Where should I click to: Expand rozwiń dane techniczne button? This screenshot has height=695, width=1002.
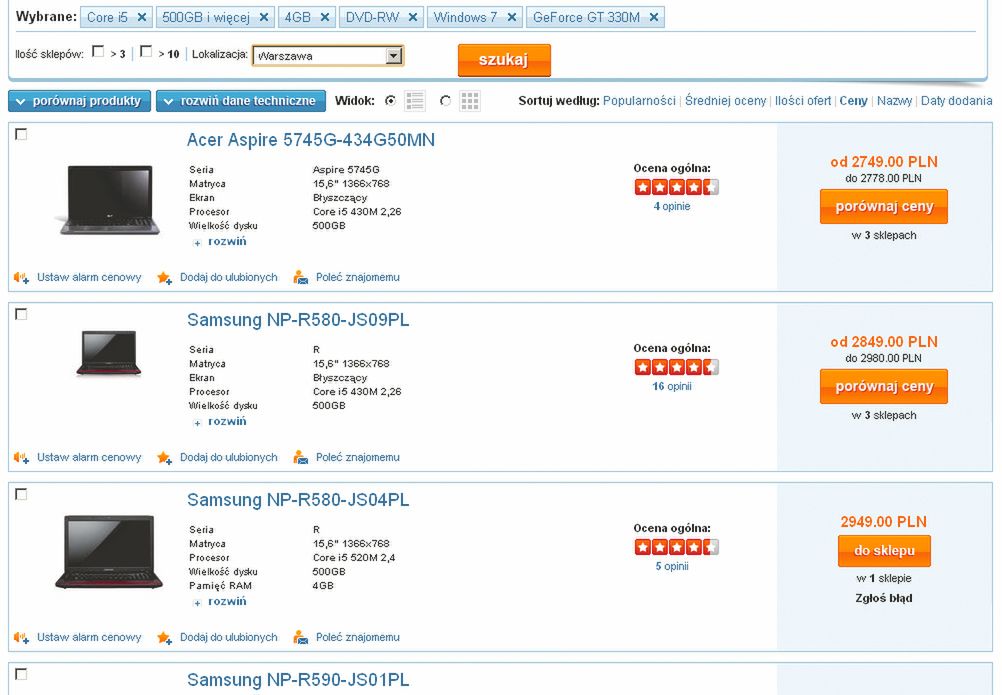[x=241, y=101]
